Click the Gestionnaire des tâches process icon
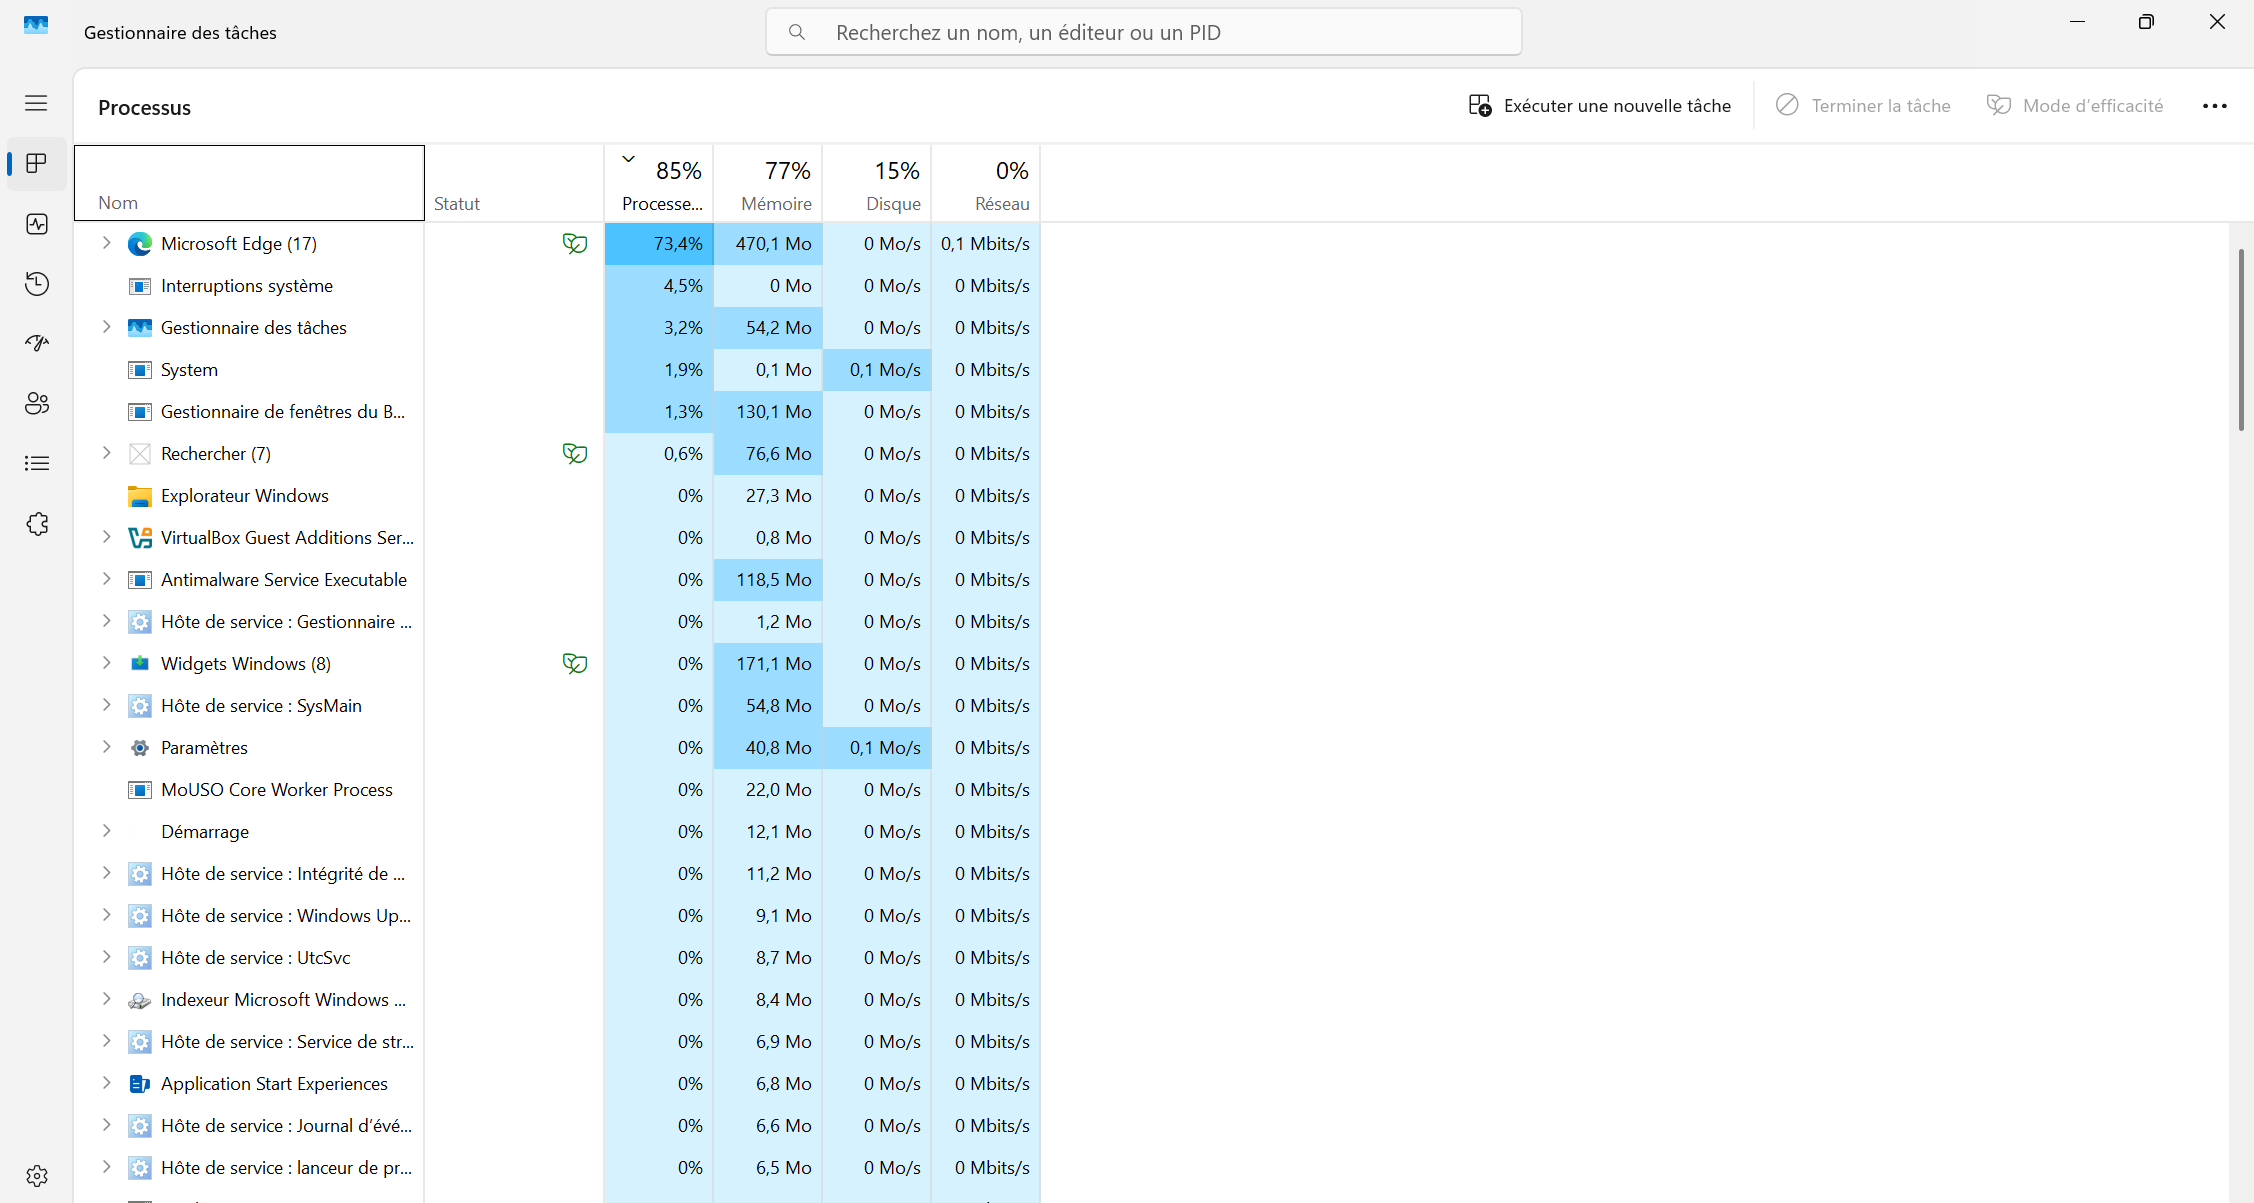Viewport: 2254px width, 1203px height. tap(140, 328)
